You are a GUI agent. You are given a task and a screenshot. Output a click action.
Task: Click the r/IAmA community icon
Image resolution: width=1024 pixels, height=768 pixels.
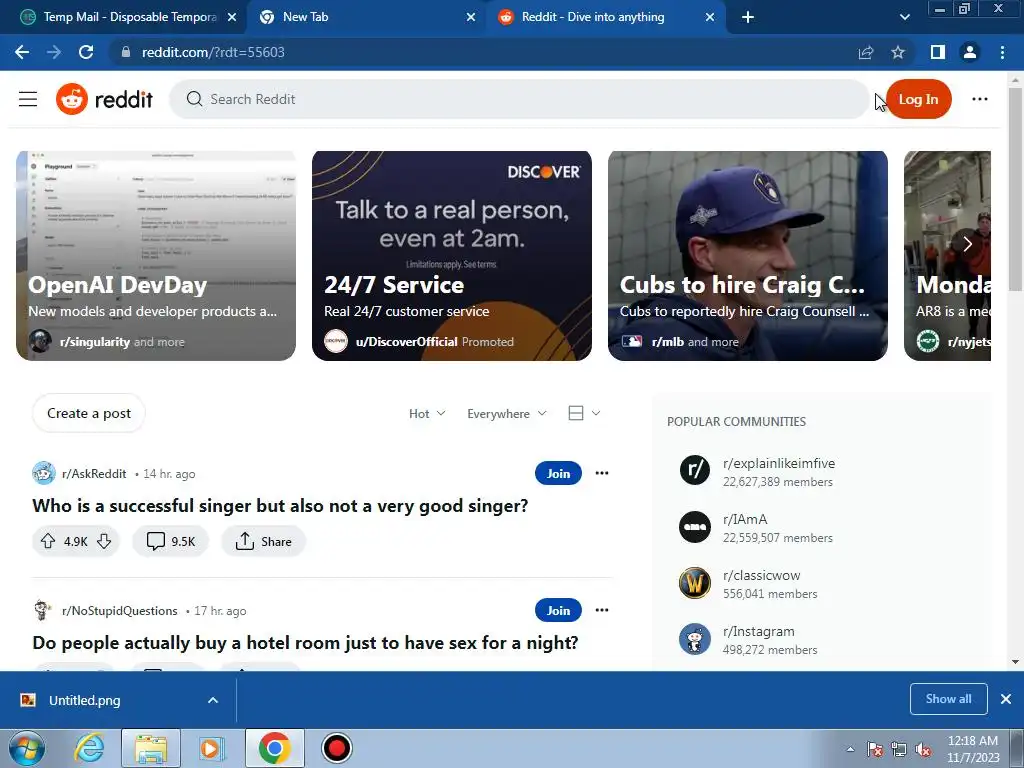694,526
